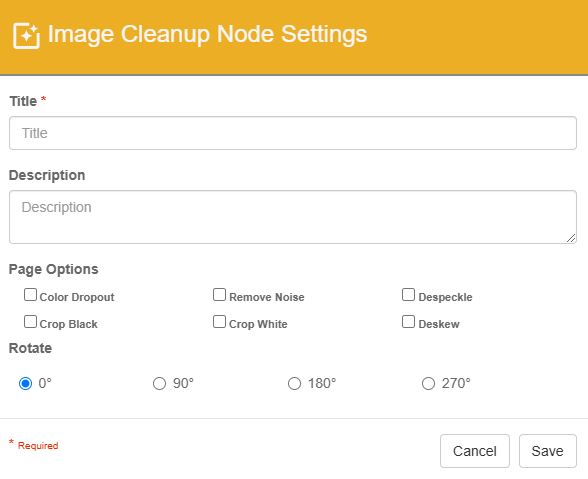Tick the Despeckle checkbox
Viewport: 588px width, 479px height.
pyautogui.click(x=408, y=295)
